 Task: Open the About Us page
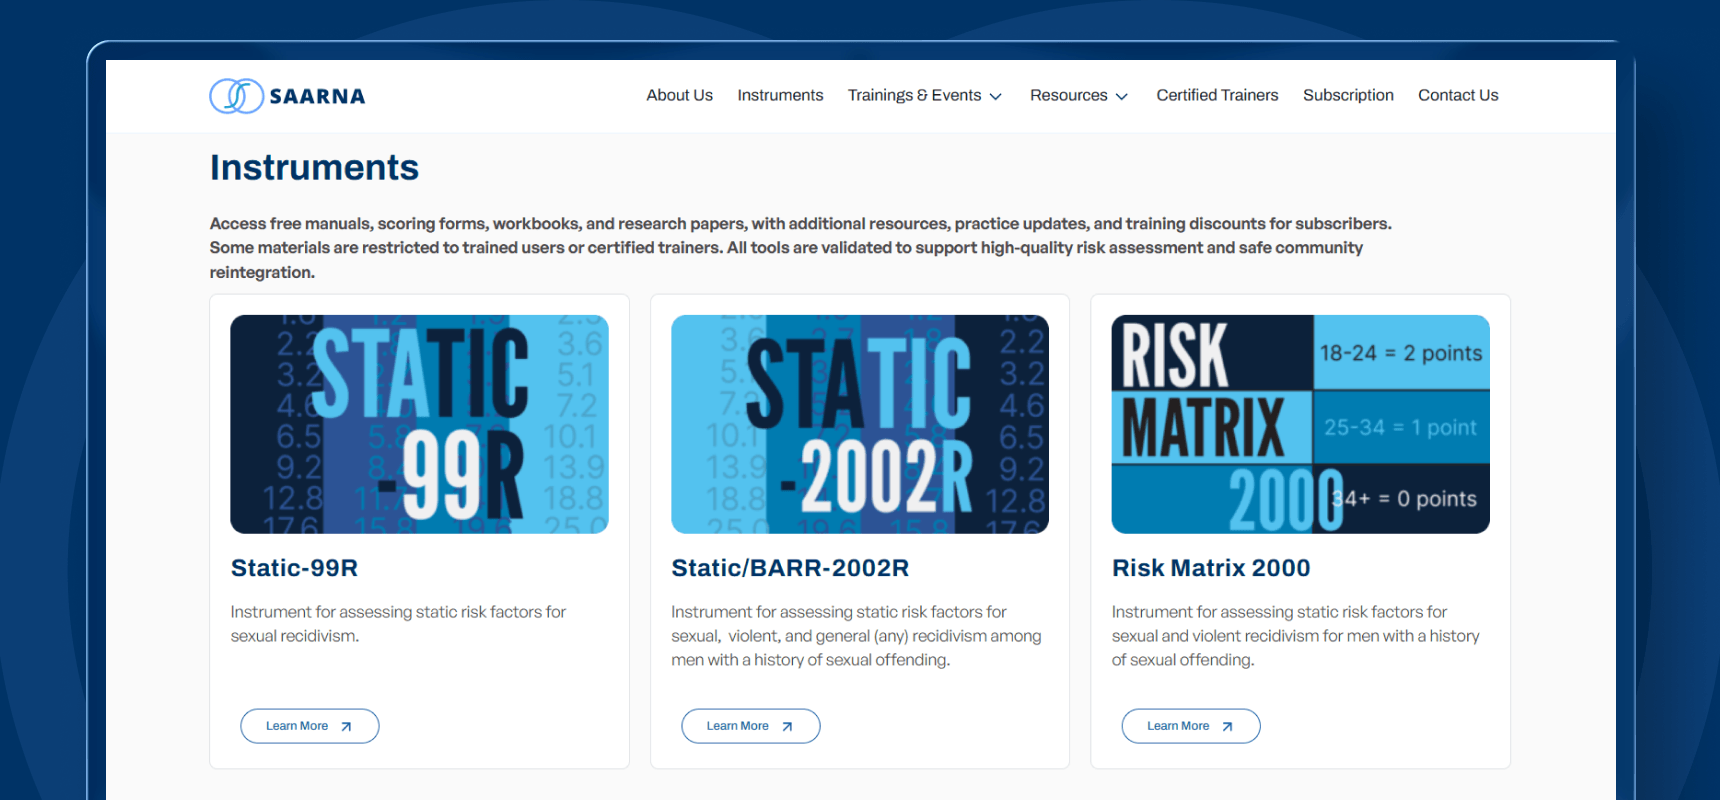pyautogui.click(x=679, y=95)
